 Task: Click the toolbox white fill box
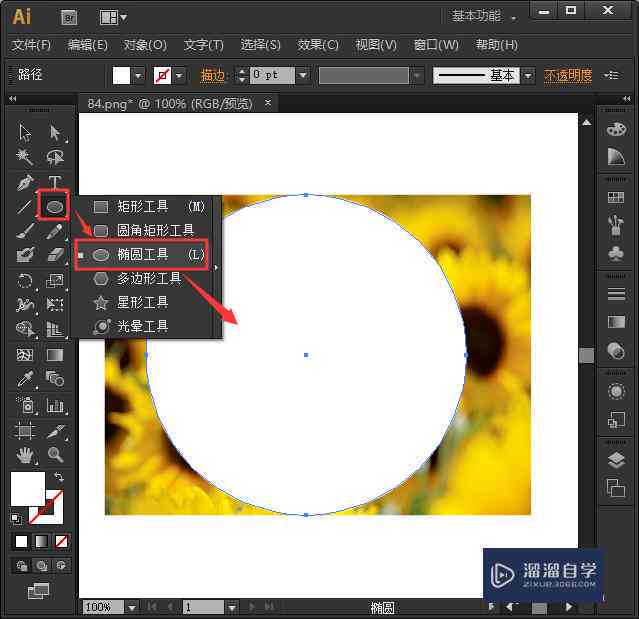pyautogui.click(x=27, y=489)
